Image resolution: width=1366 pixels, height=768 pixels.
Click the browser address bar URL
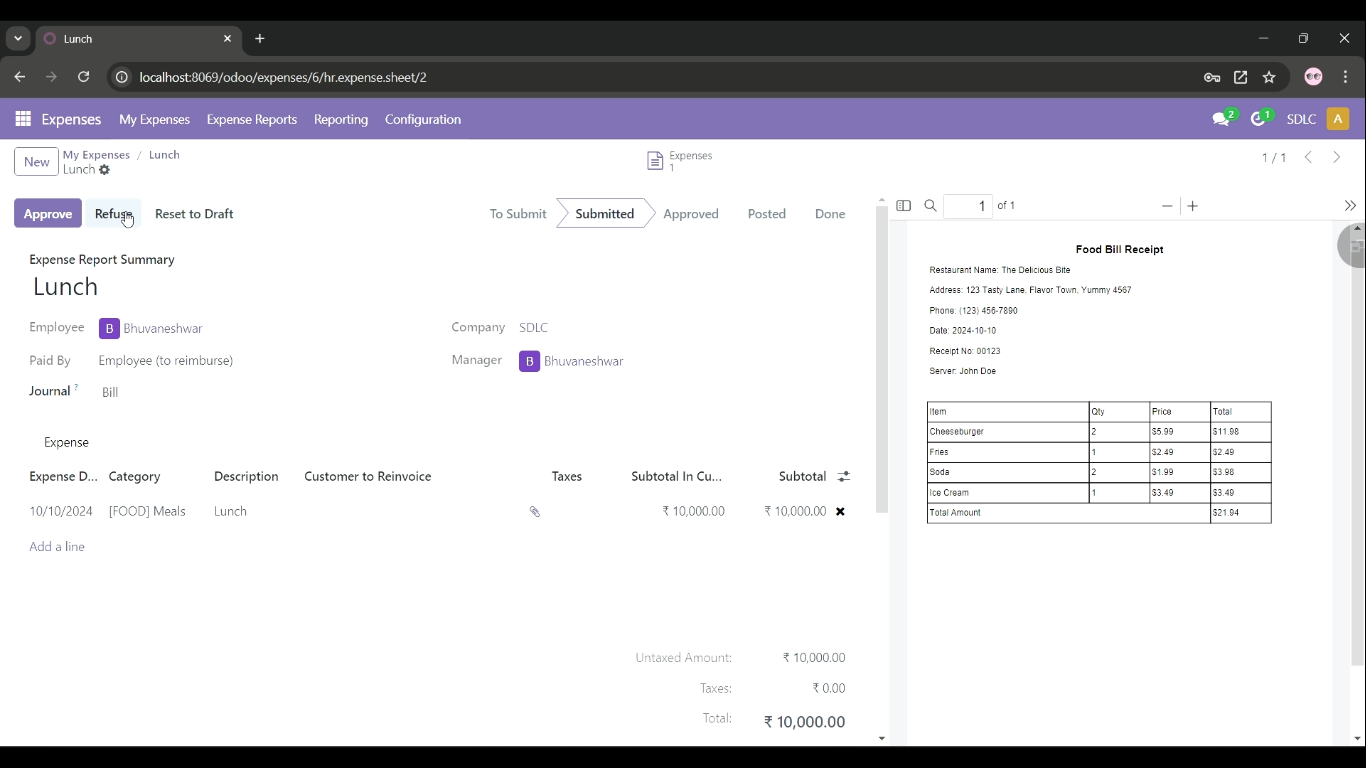(x=283, y=77)
